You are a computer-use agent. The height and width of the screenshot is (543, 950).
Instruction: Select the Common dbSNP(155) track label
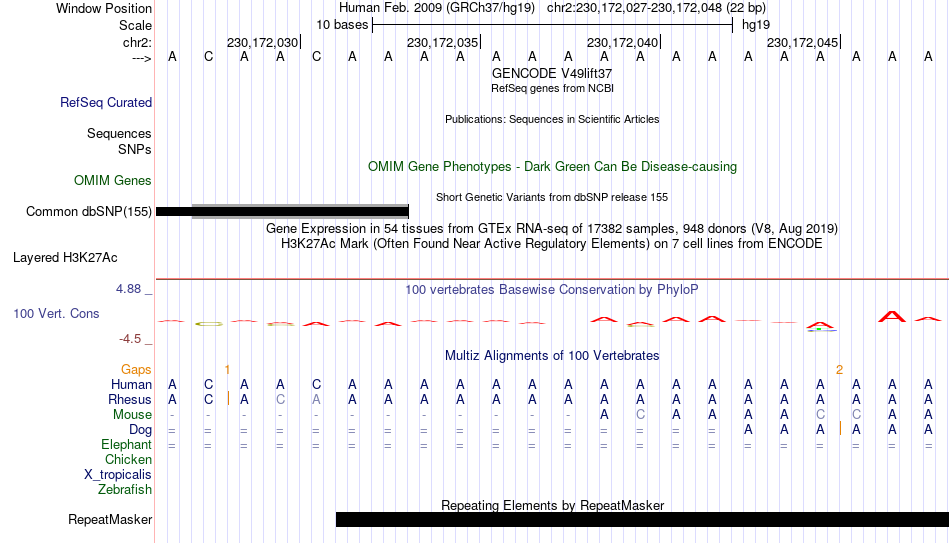[x=88, y=212]
